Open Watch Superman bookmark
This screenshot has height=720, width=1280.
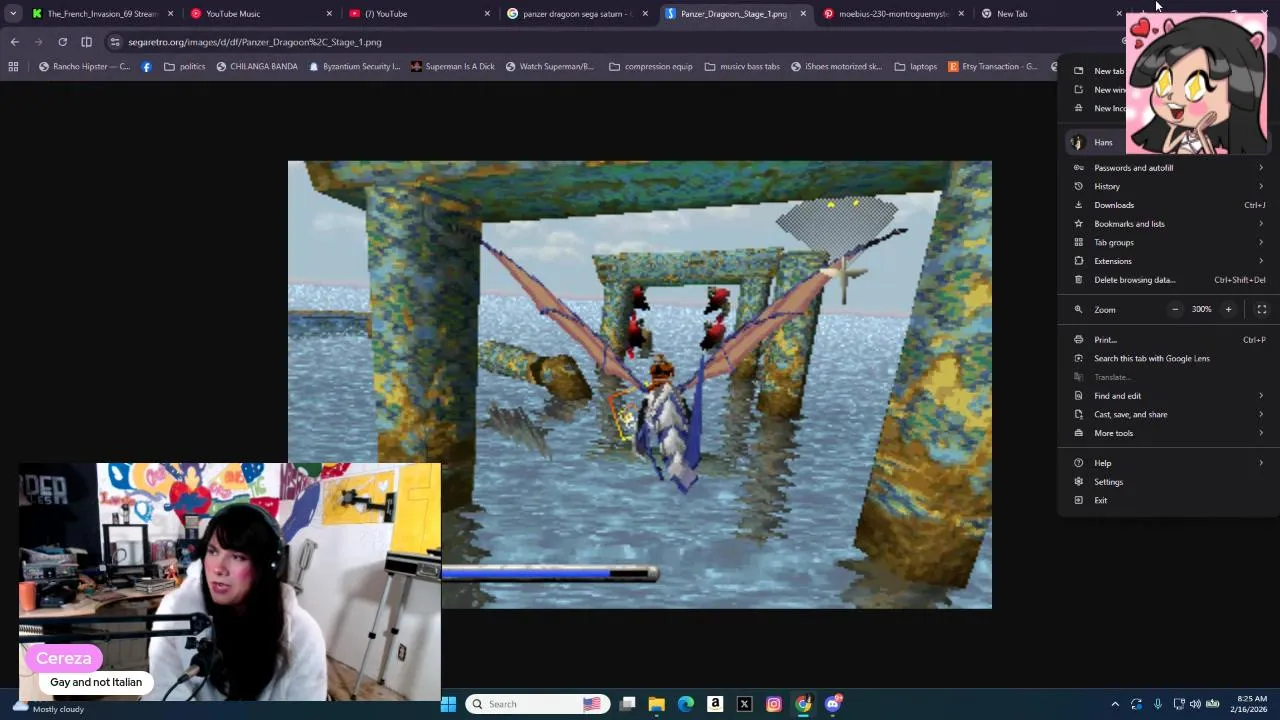(x=549, y=67)
